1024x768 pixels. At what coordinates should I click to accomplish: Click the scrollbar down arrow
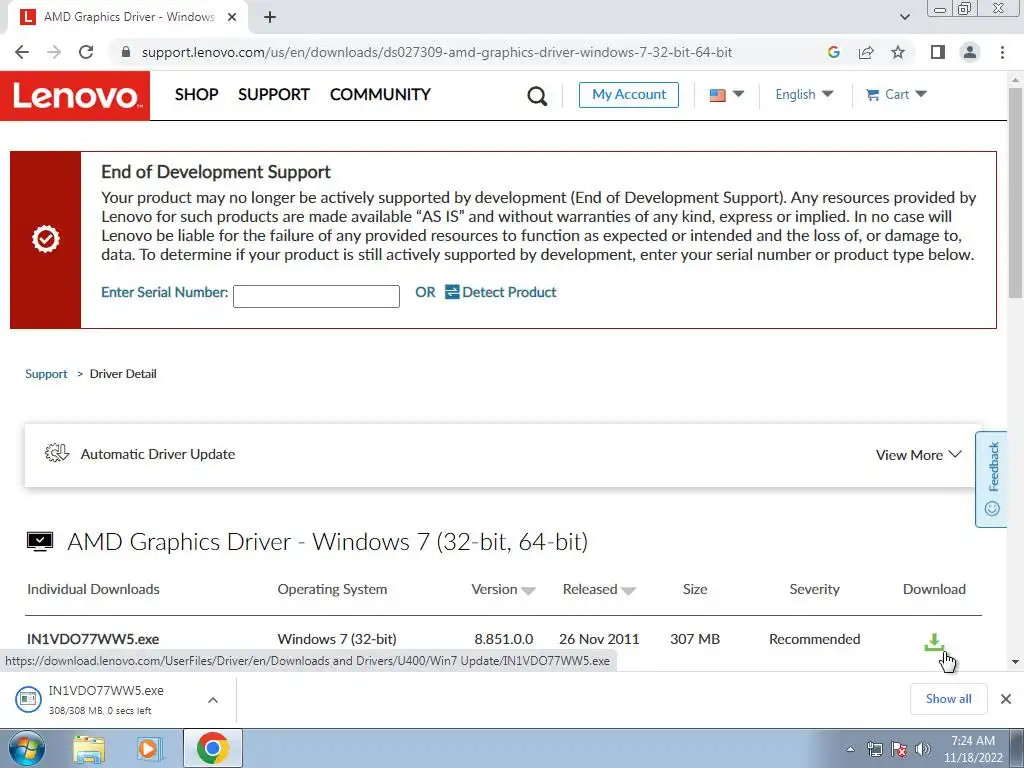tap(1015, 662)
